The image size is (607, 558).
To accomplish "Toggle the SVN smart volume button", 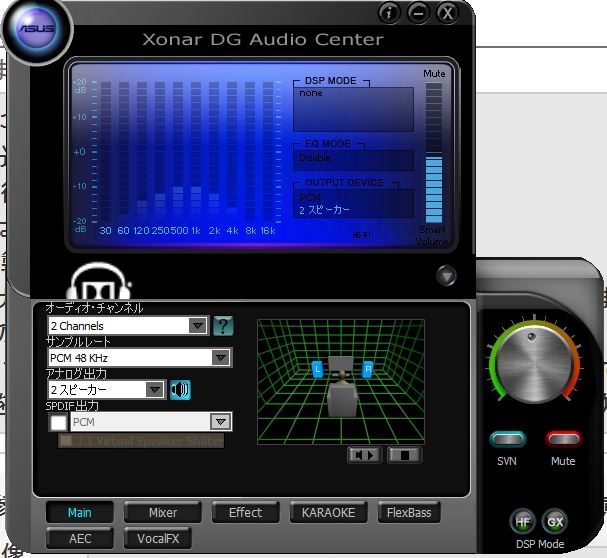I will [508, 439].
